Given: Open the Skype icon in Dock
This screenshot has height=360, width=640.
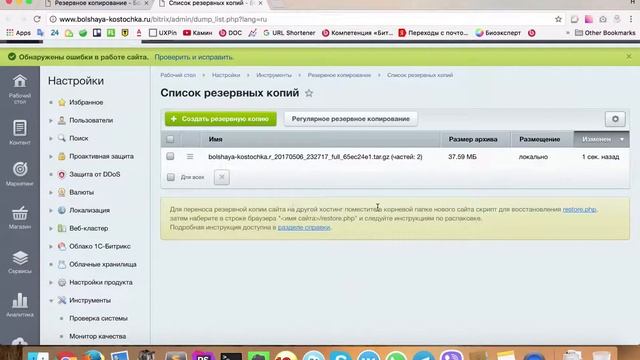Looking at the screenshot, I should click(341, 356).
